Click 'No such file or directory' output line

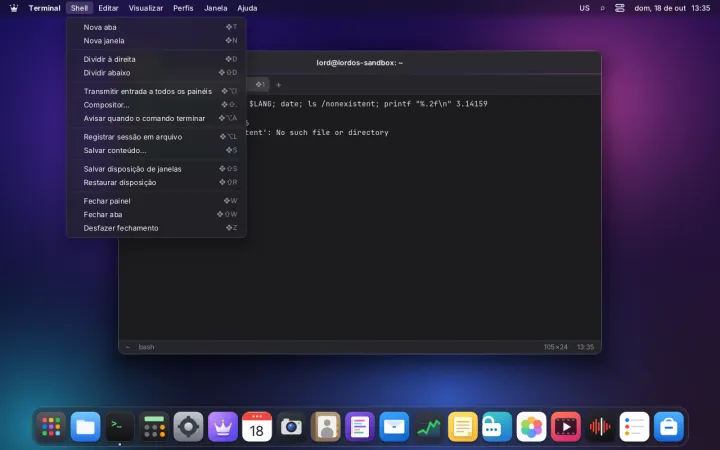[332, 132]
